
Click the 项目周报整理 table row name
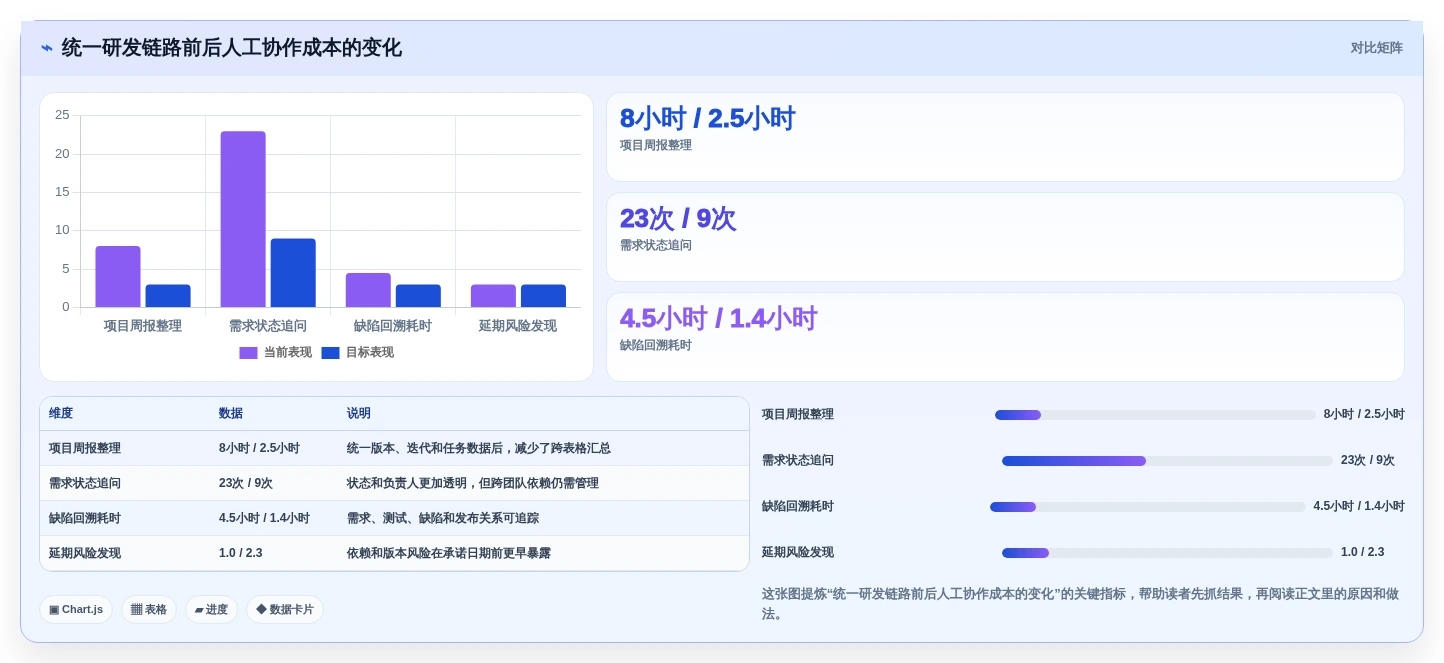[x=85, y=449]
